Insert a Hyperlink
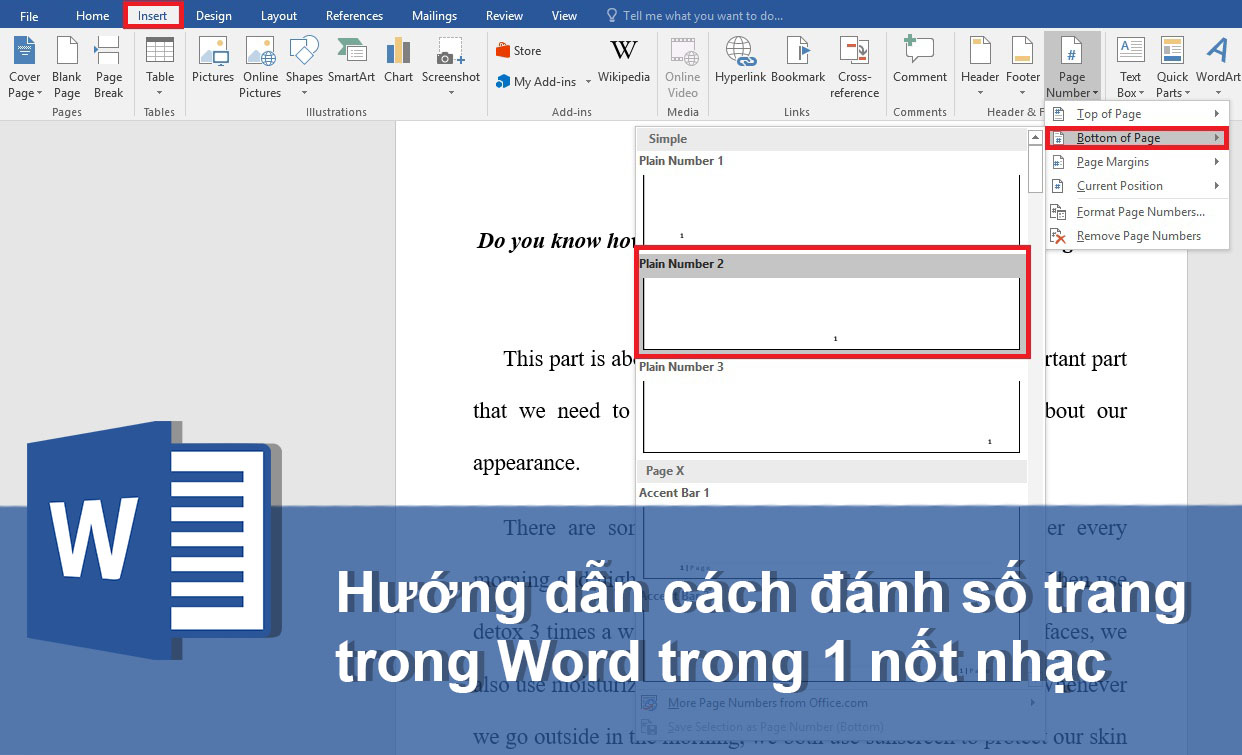Screen dimensions: 1242x755 (740, 60)
